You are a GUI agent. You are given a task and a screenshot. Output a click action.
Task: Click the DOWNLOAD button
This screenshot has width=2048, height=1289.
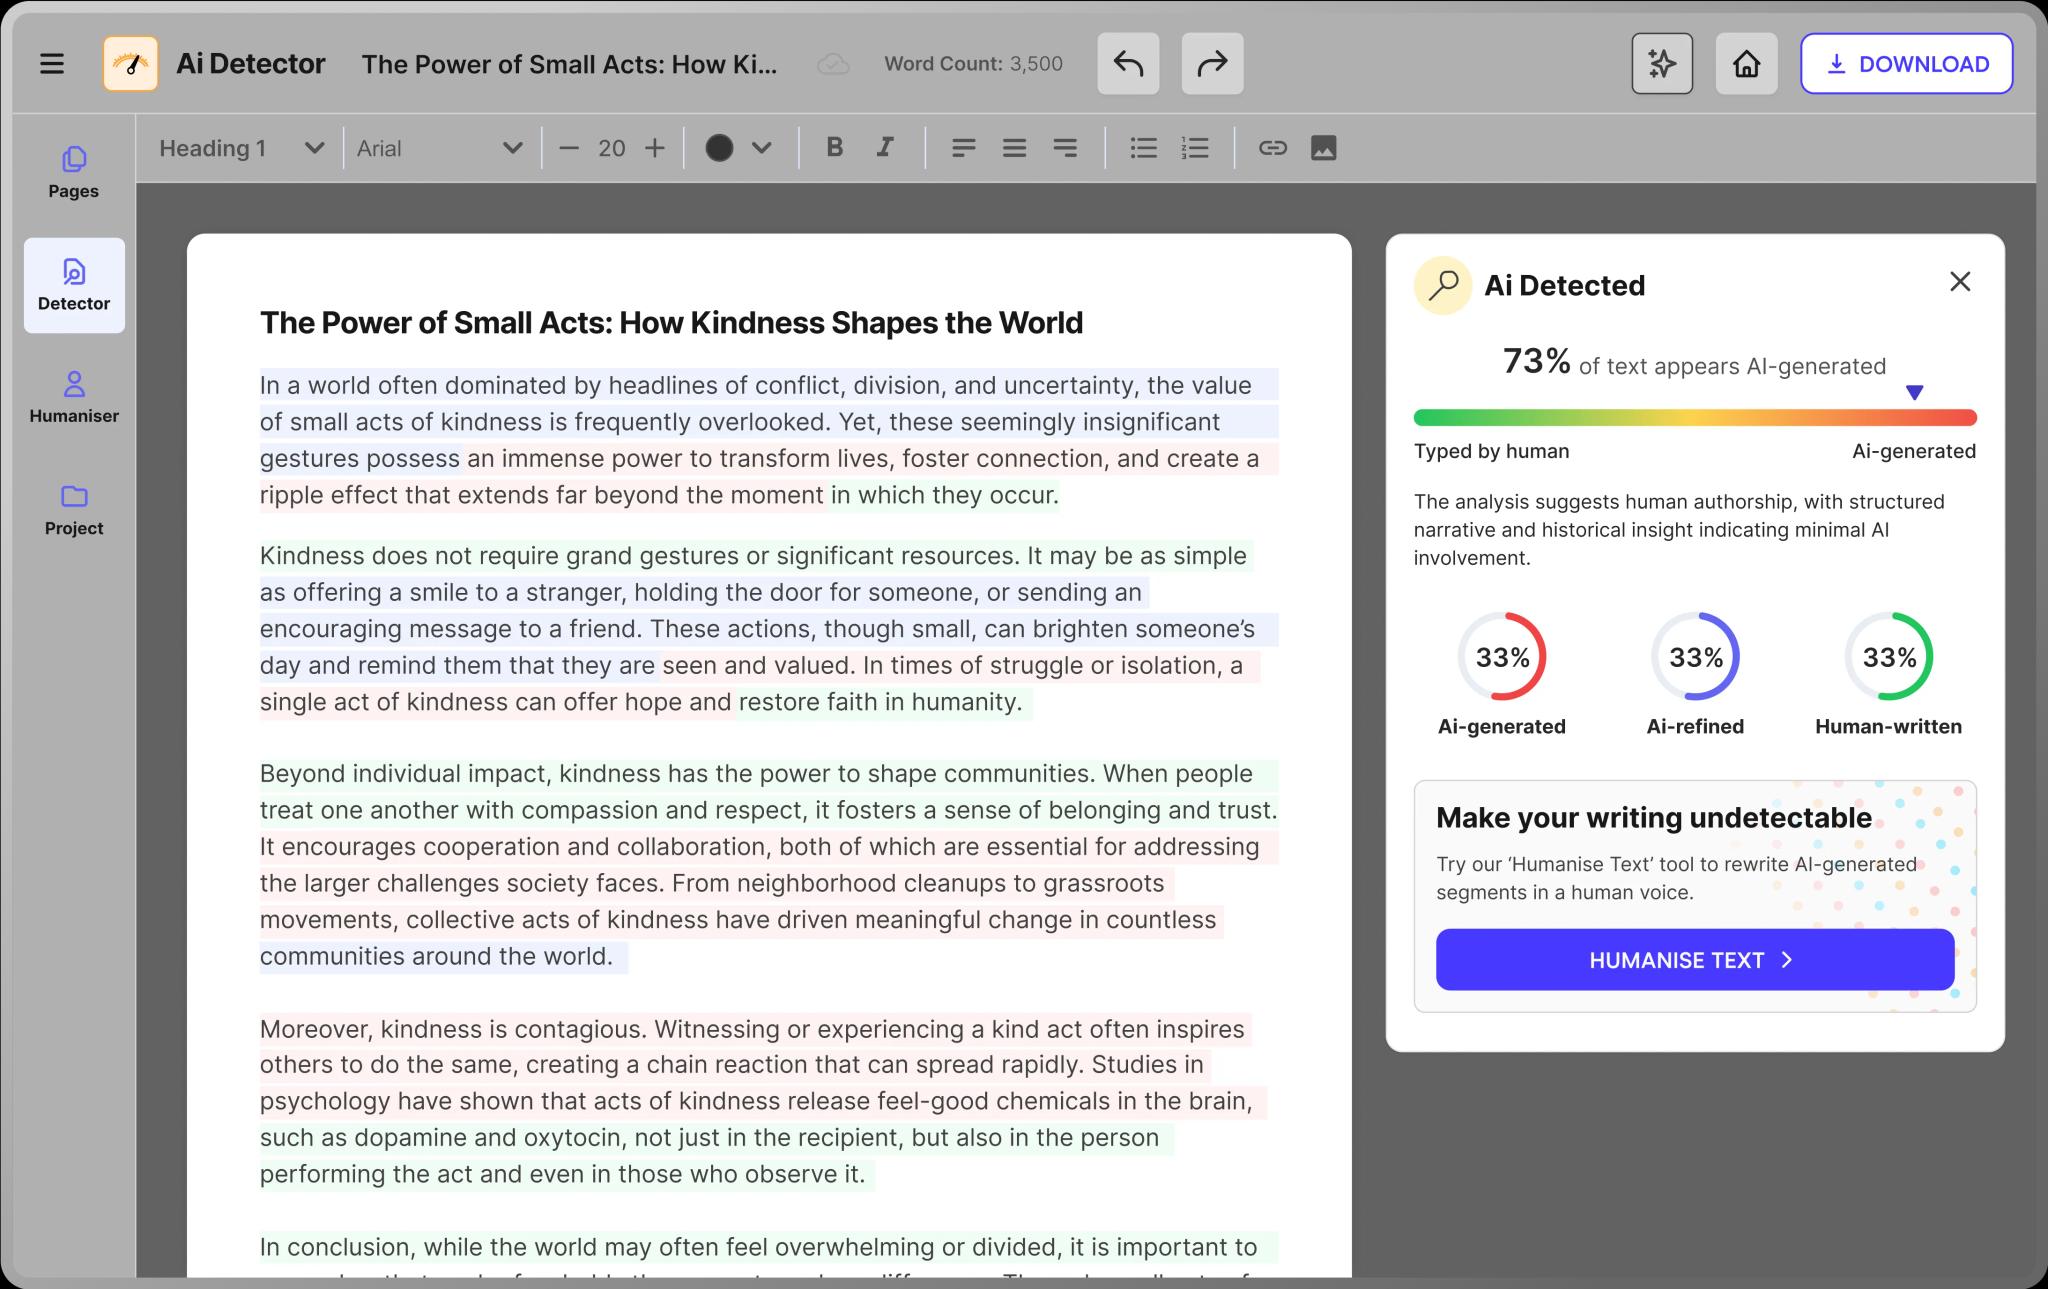[1906, 64]
